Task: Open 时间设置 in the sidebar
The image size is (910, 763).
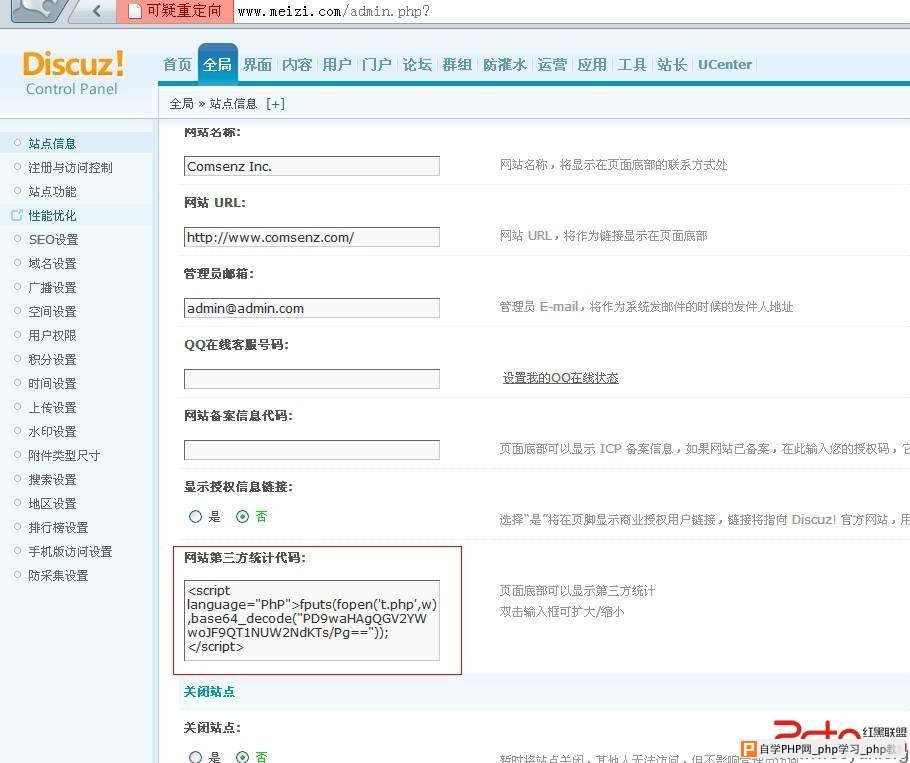Action: click(x=52, y=384)
